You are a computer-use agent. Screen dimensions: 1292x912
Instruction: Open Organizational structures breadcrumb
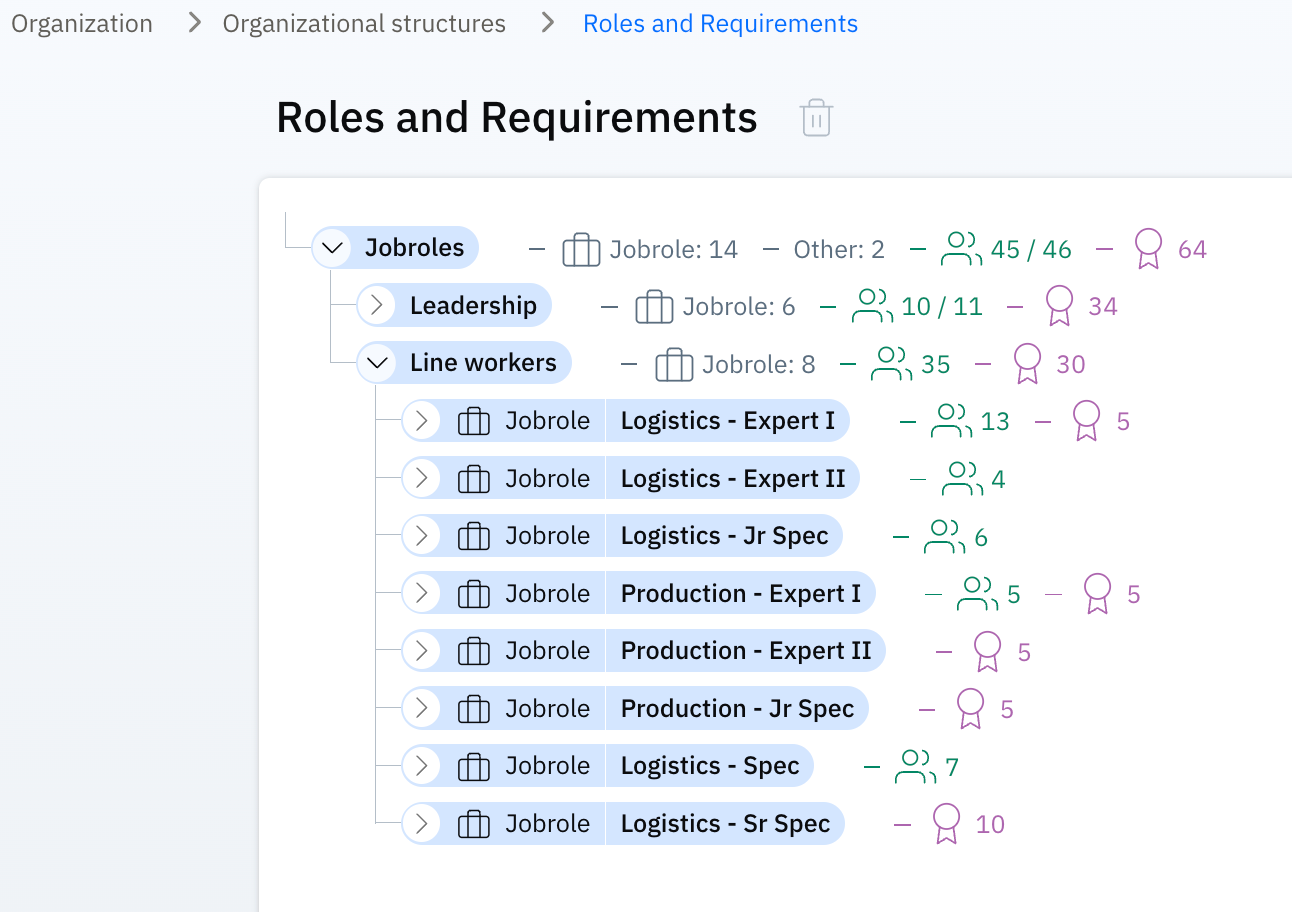tap(364, 24)
